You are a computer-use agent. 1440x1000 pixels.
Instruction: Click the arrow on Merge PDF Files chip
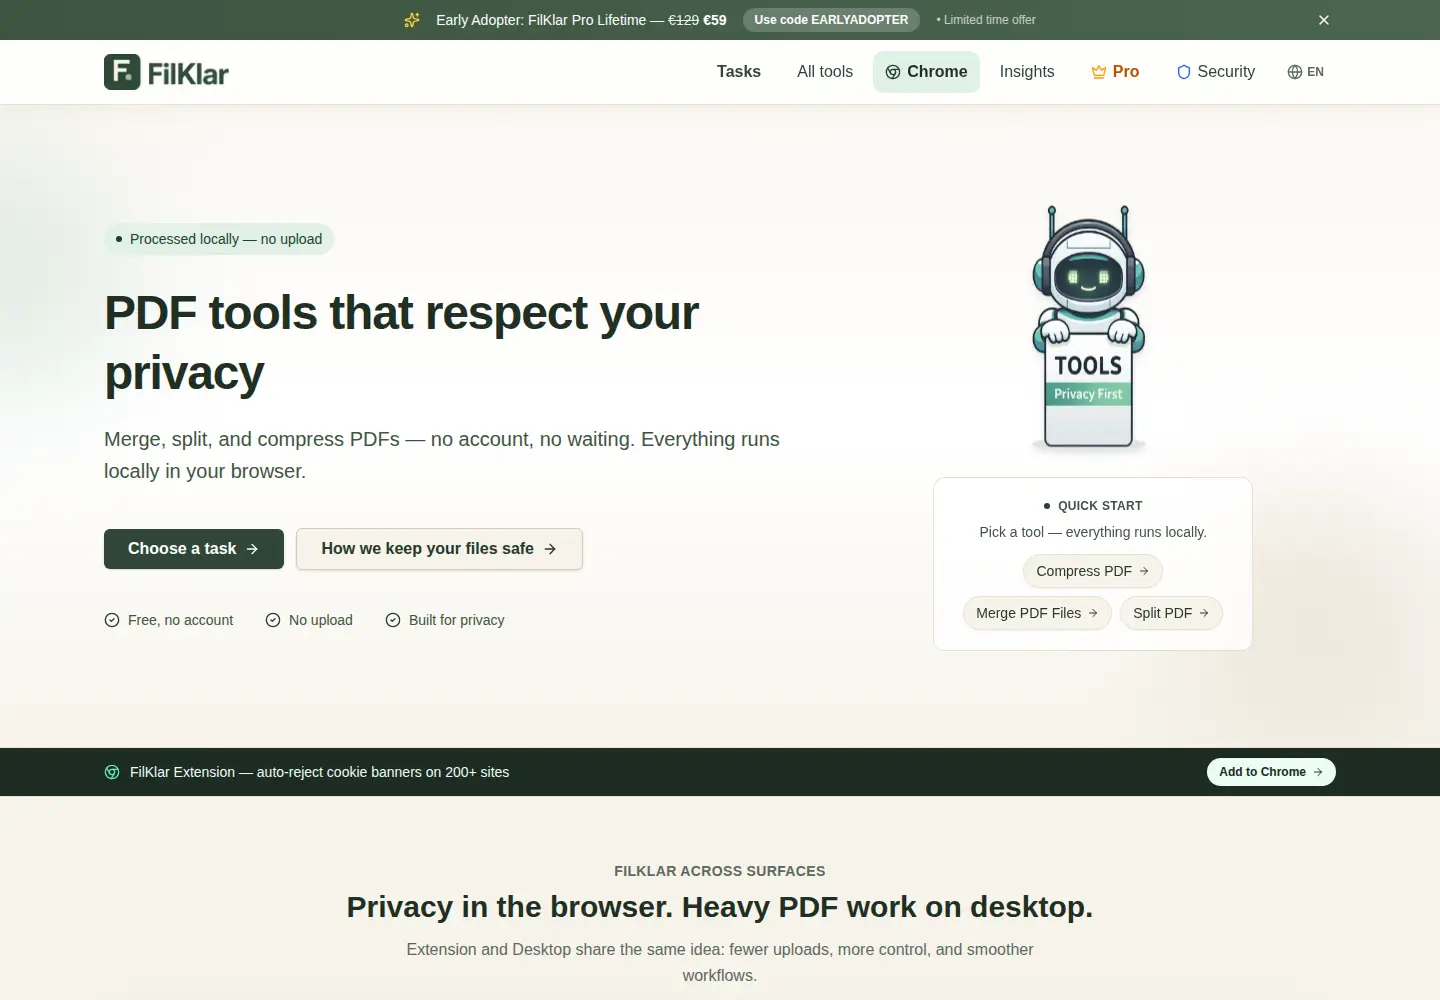pos(1093,613)
